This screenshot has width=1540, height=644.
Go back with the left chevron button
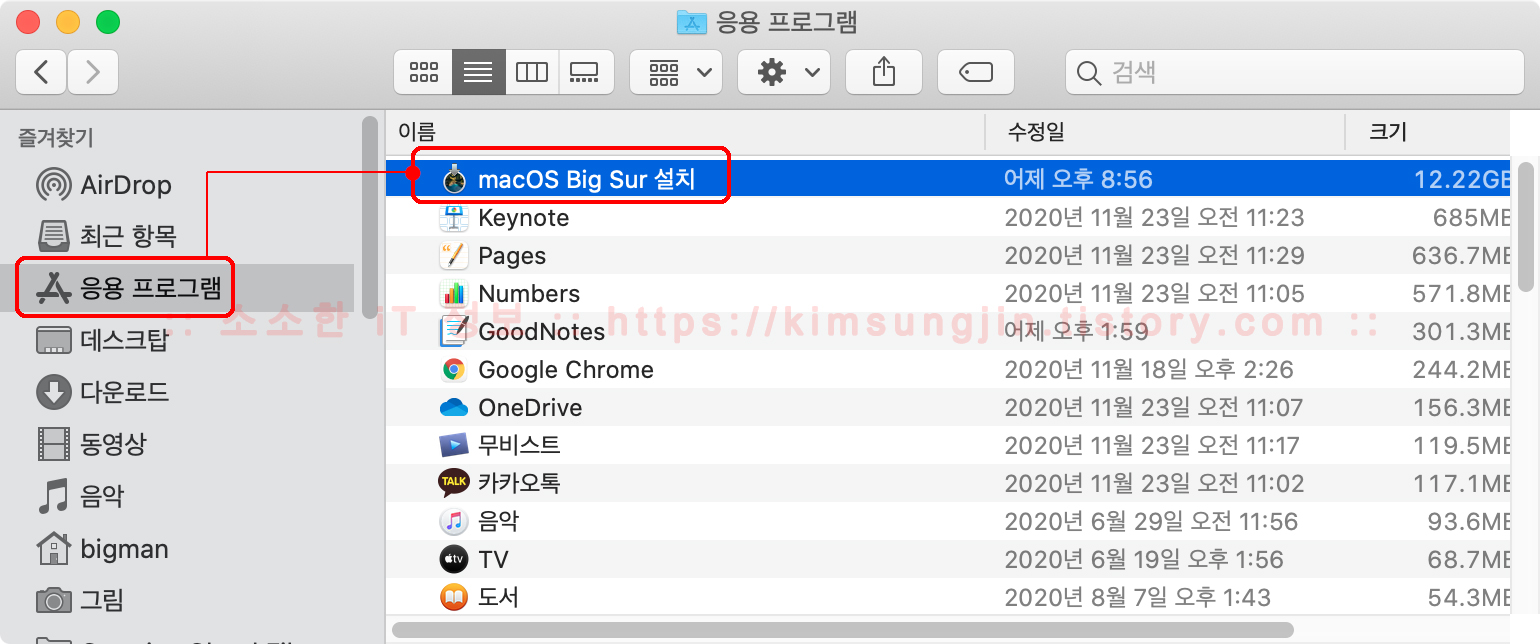click(x=42, y=72)
